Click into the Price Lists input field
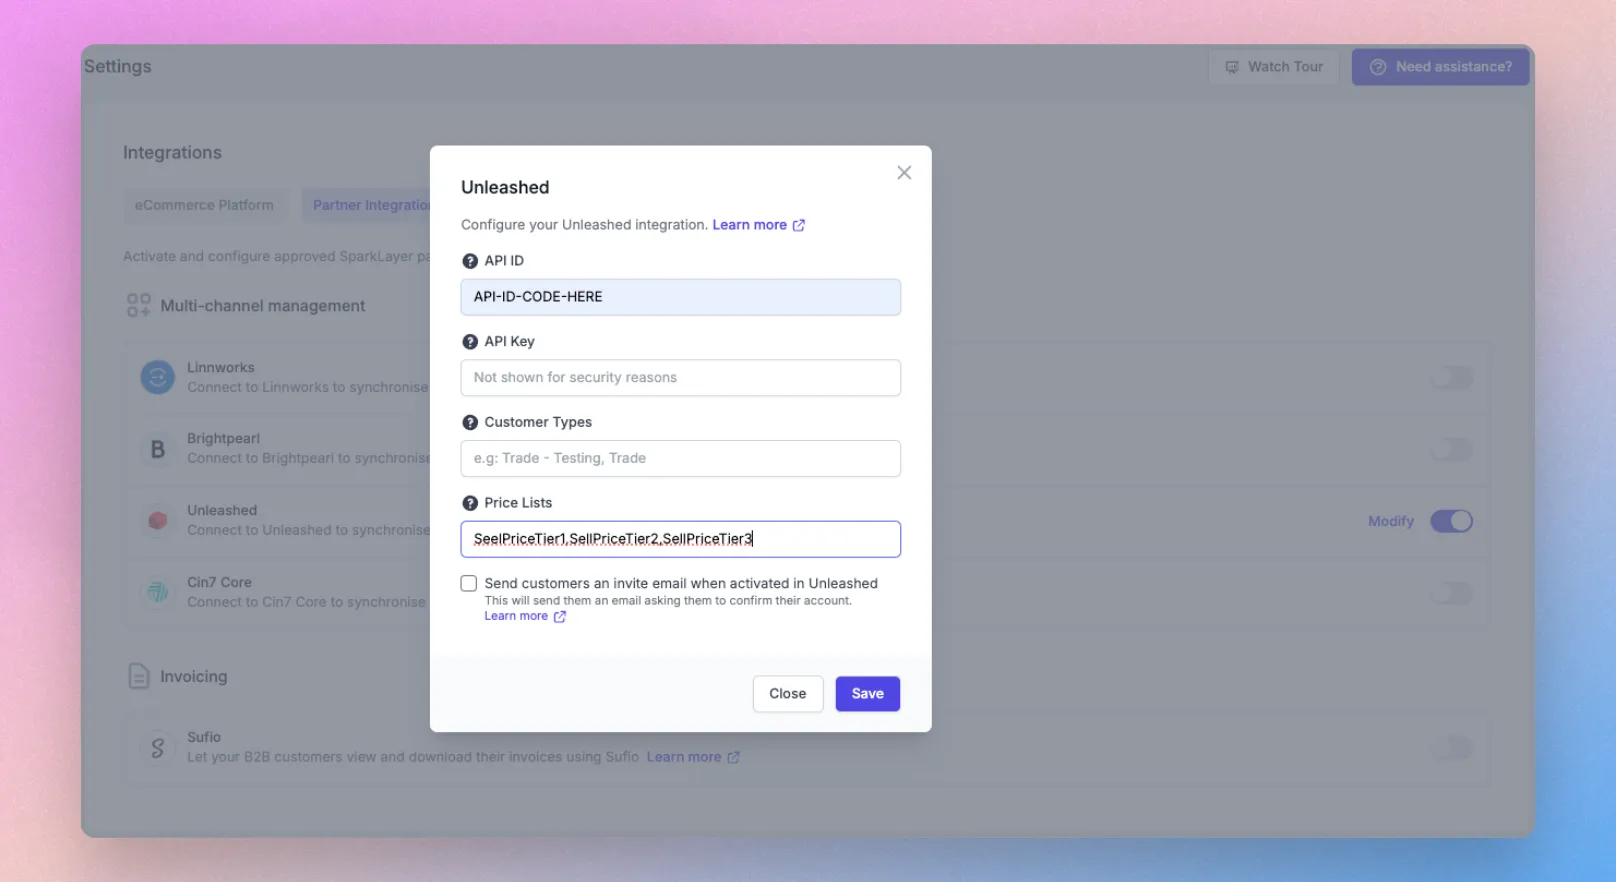1616x882 pixels. (680, 539)
